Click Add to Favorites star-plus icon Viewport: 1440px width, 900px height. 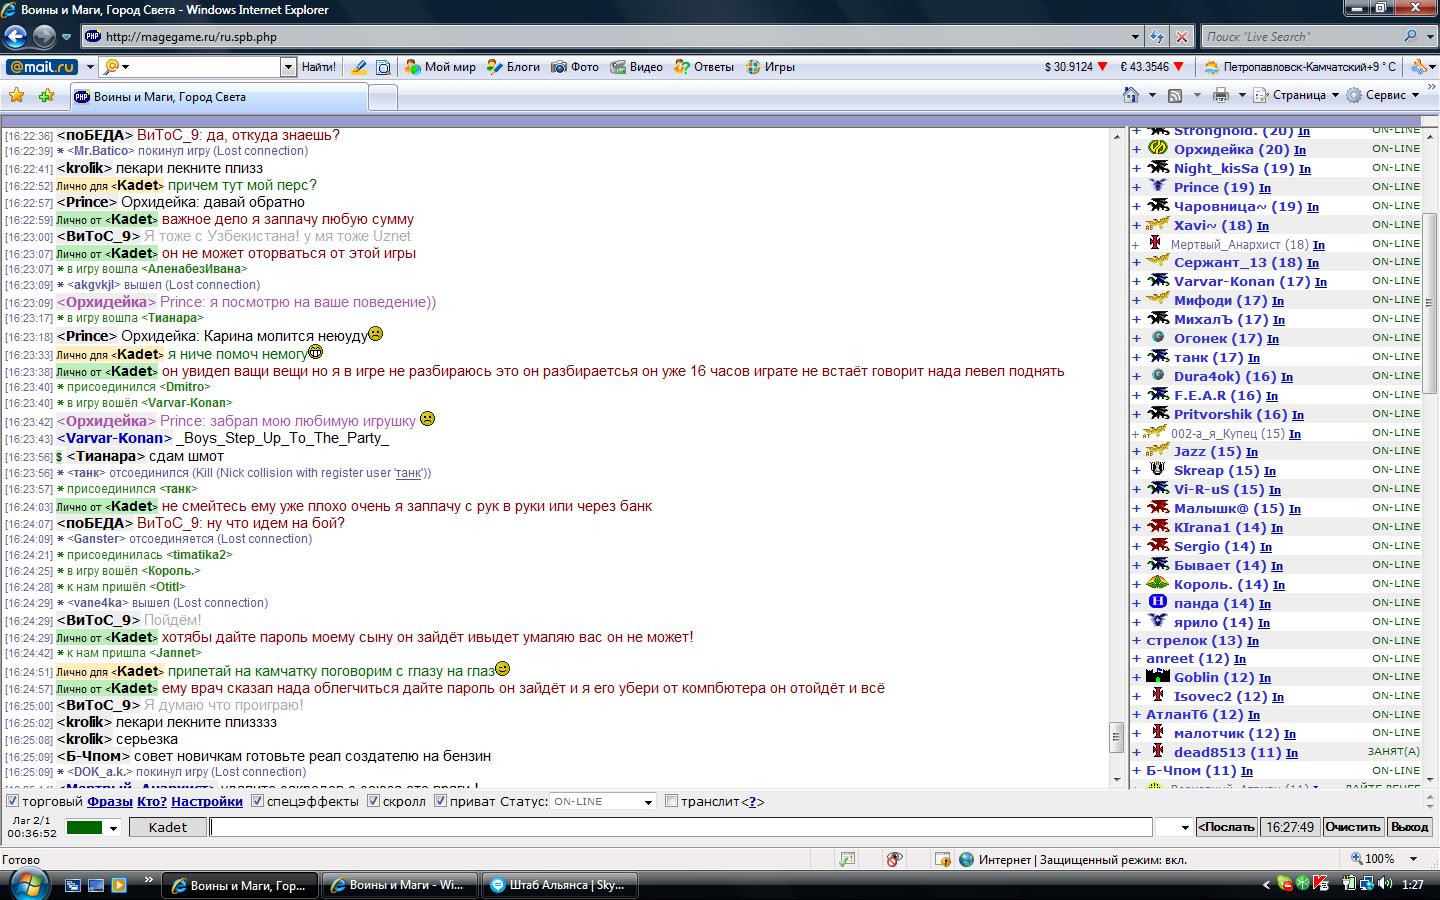click(46, 96)
